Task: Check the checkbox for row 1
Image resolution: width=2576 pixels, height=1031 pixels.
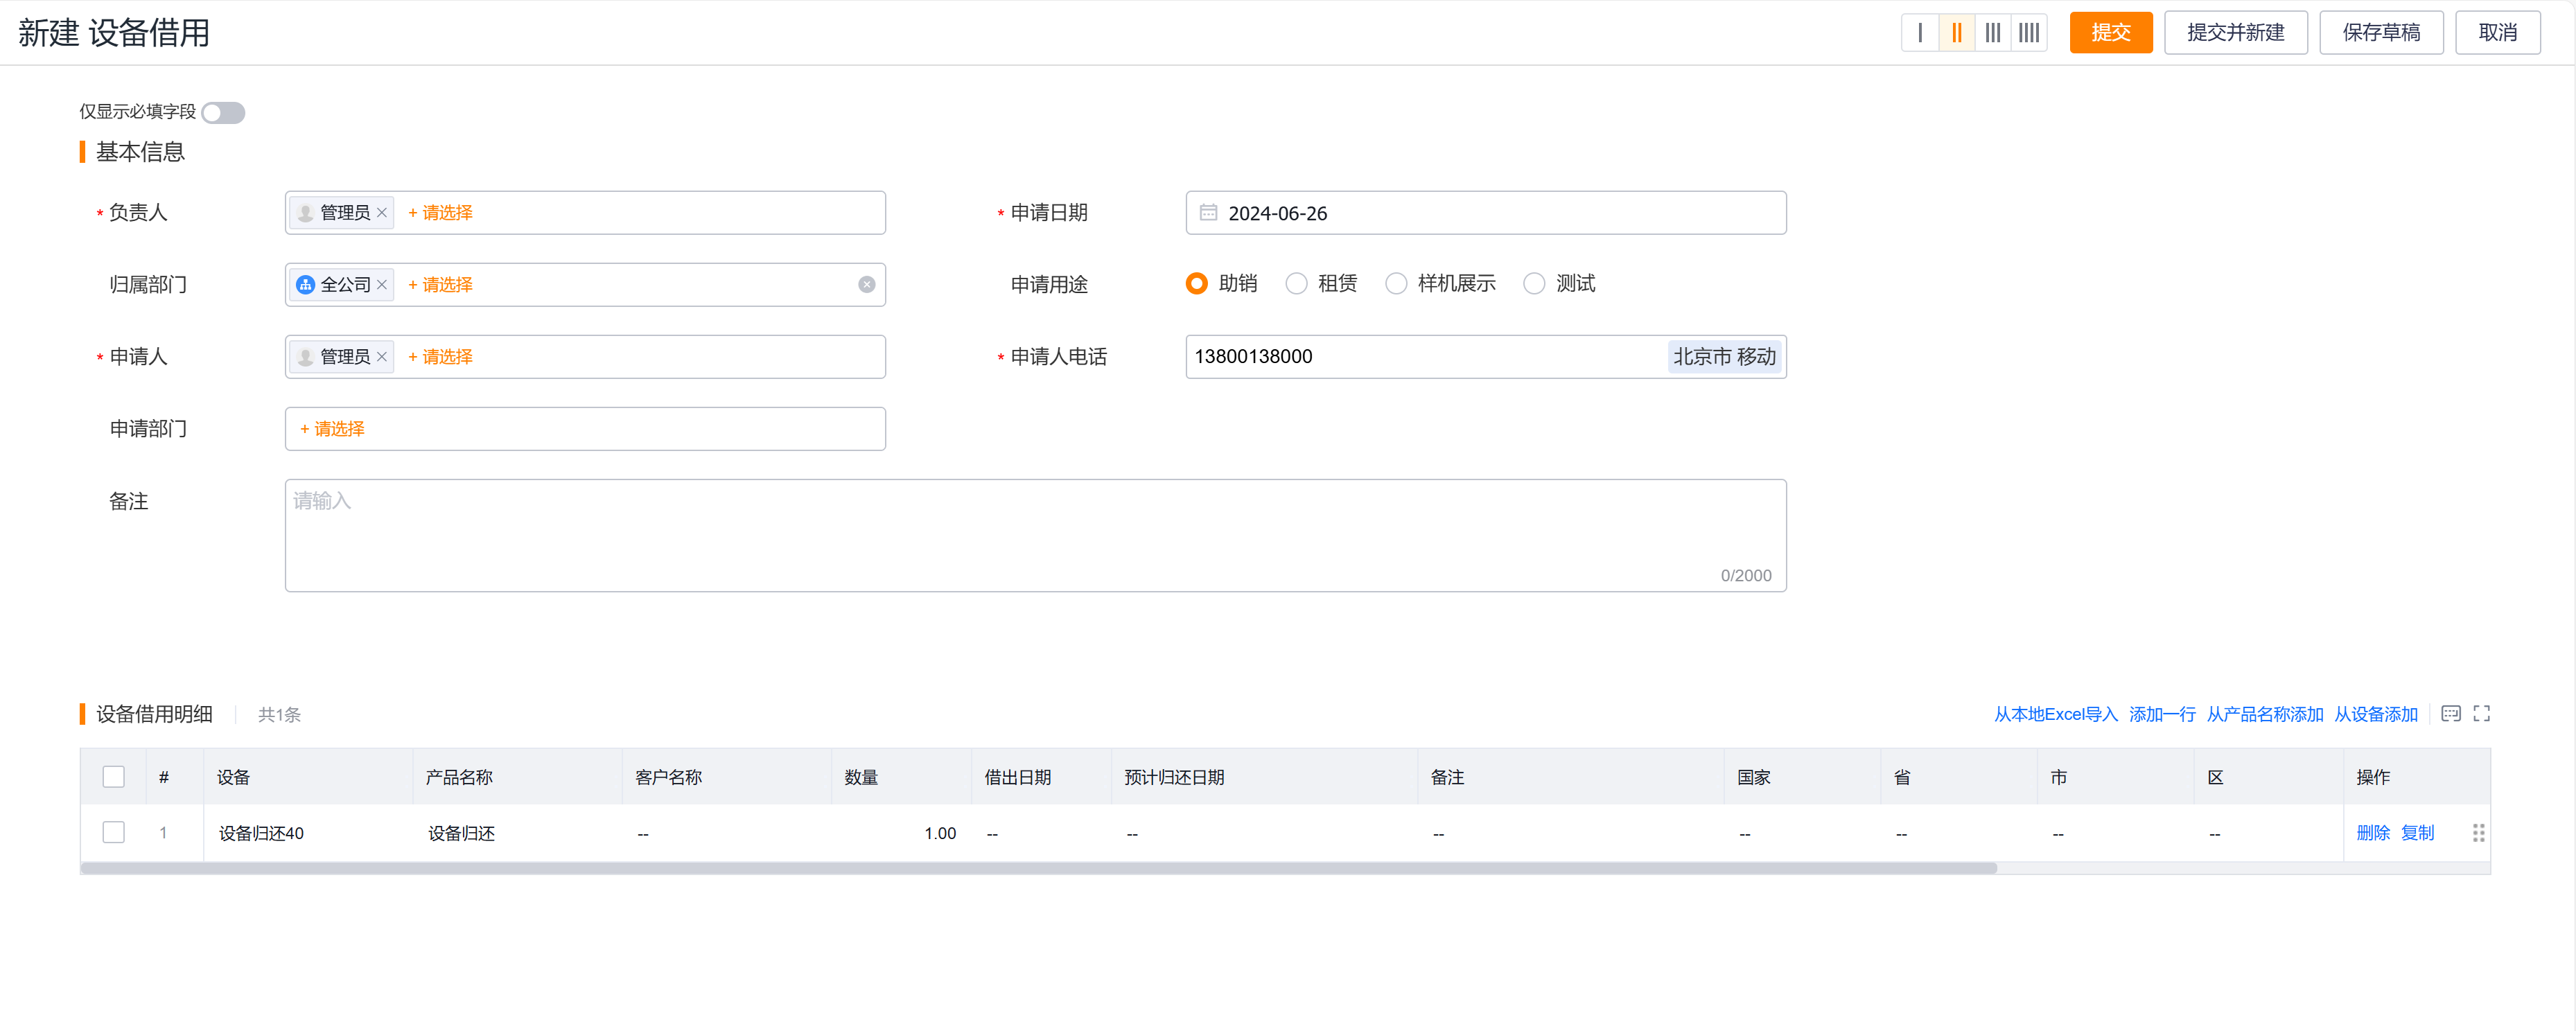Action: coord(114,833)
